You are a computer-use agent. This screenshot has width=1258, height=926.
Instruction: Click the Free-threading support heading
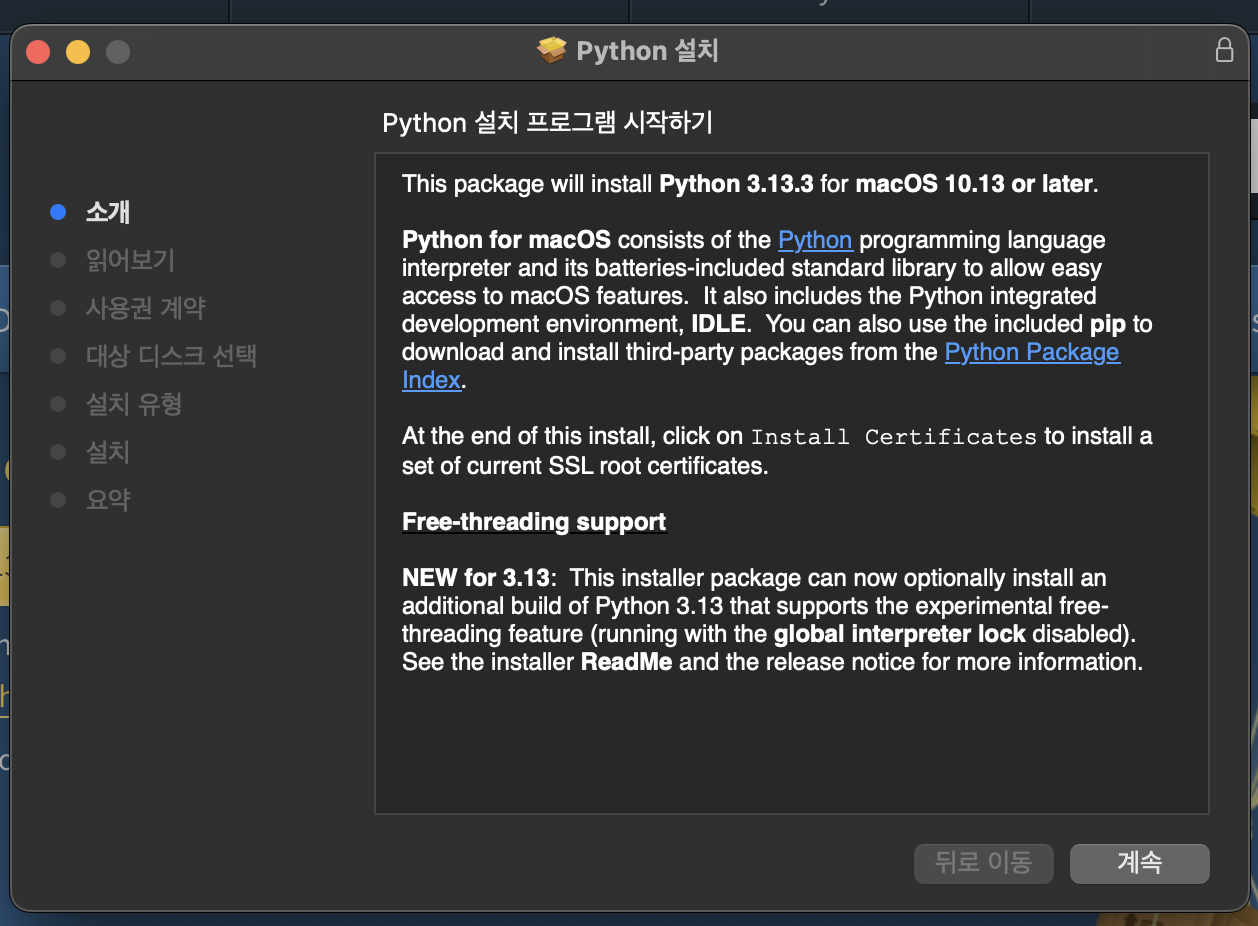pyautogui.click(x=534, y=522)
